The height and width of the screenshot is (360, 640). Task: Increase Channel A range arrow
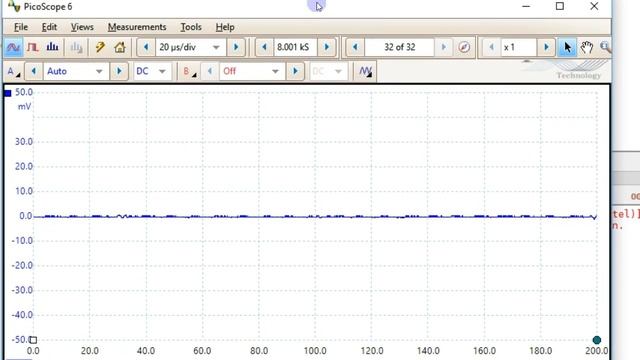point(119,71)
